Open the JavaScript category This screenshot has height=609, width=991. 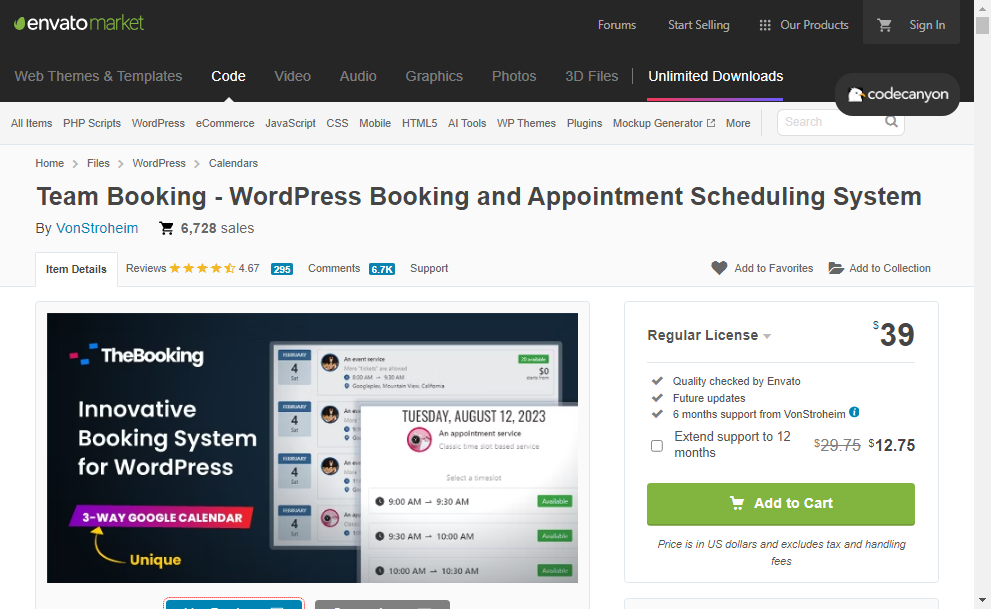click(290, 123)
